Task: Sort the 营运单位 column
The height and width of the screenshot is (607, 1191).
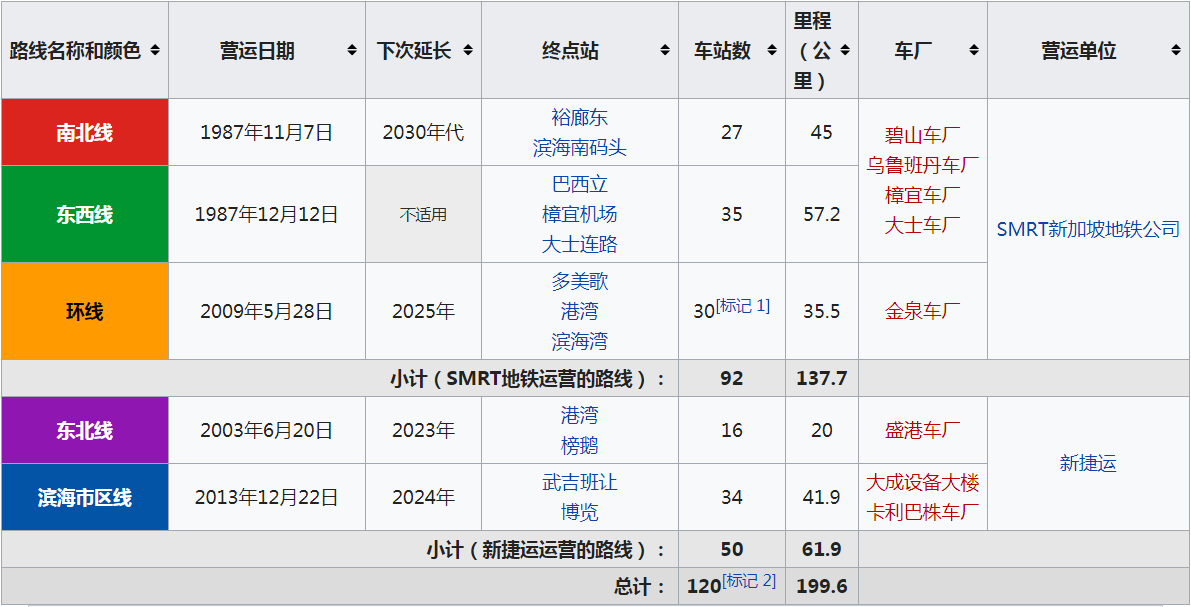Action: (1175, 51)
